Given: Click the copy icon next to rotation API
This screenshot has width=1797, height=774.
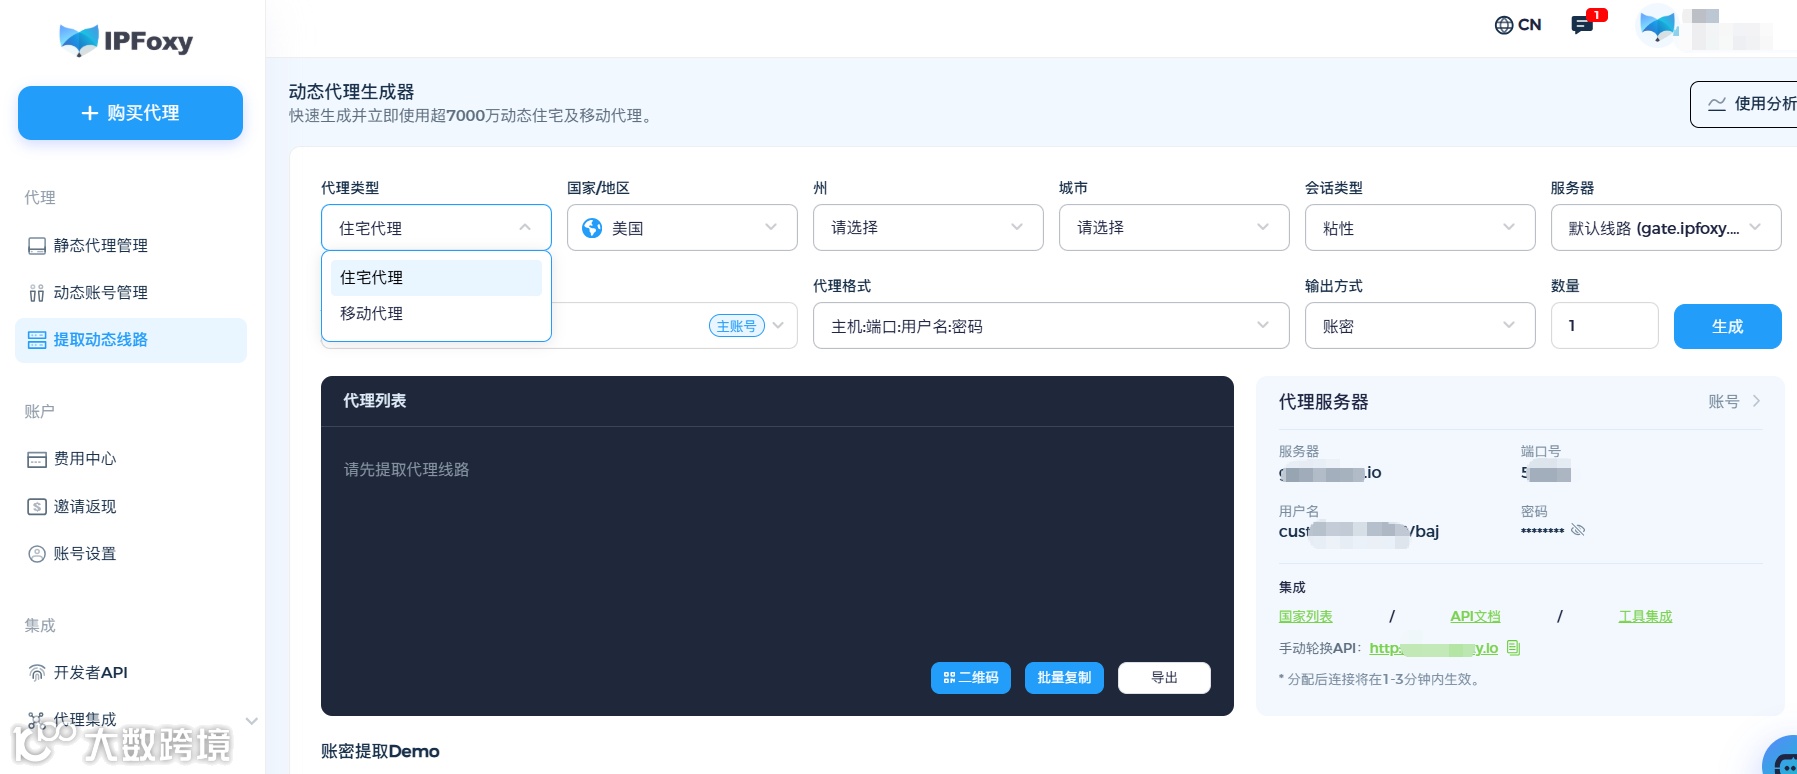Looking at the screenshot, I should point(1513,648).
